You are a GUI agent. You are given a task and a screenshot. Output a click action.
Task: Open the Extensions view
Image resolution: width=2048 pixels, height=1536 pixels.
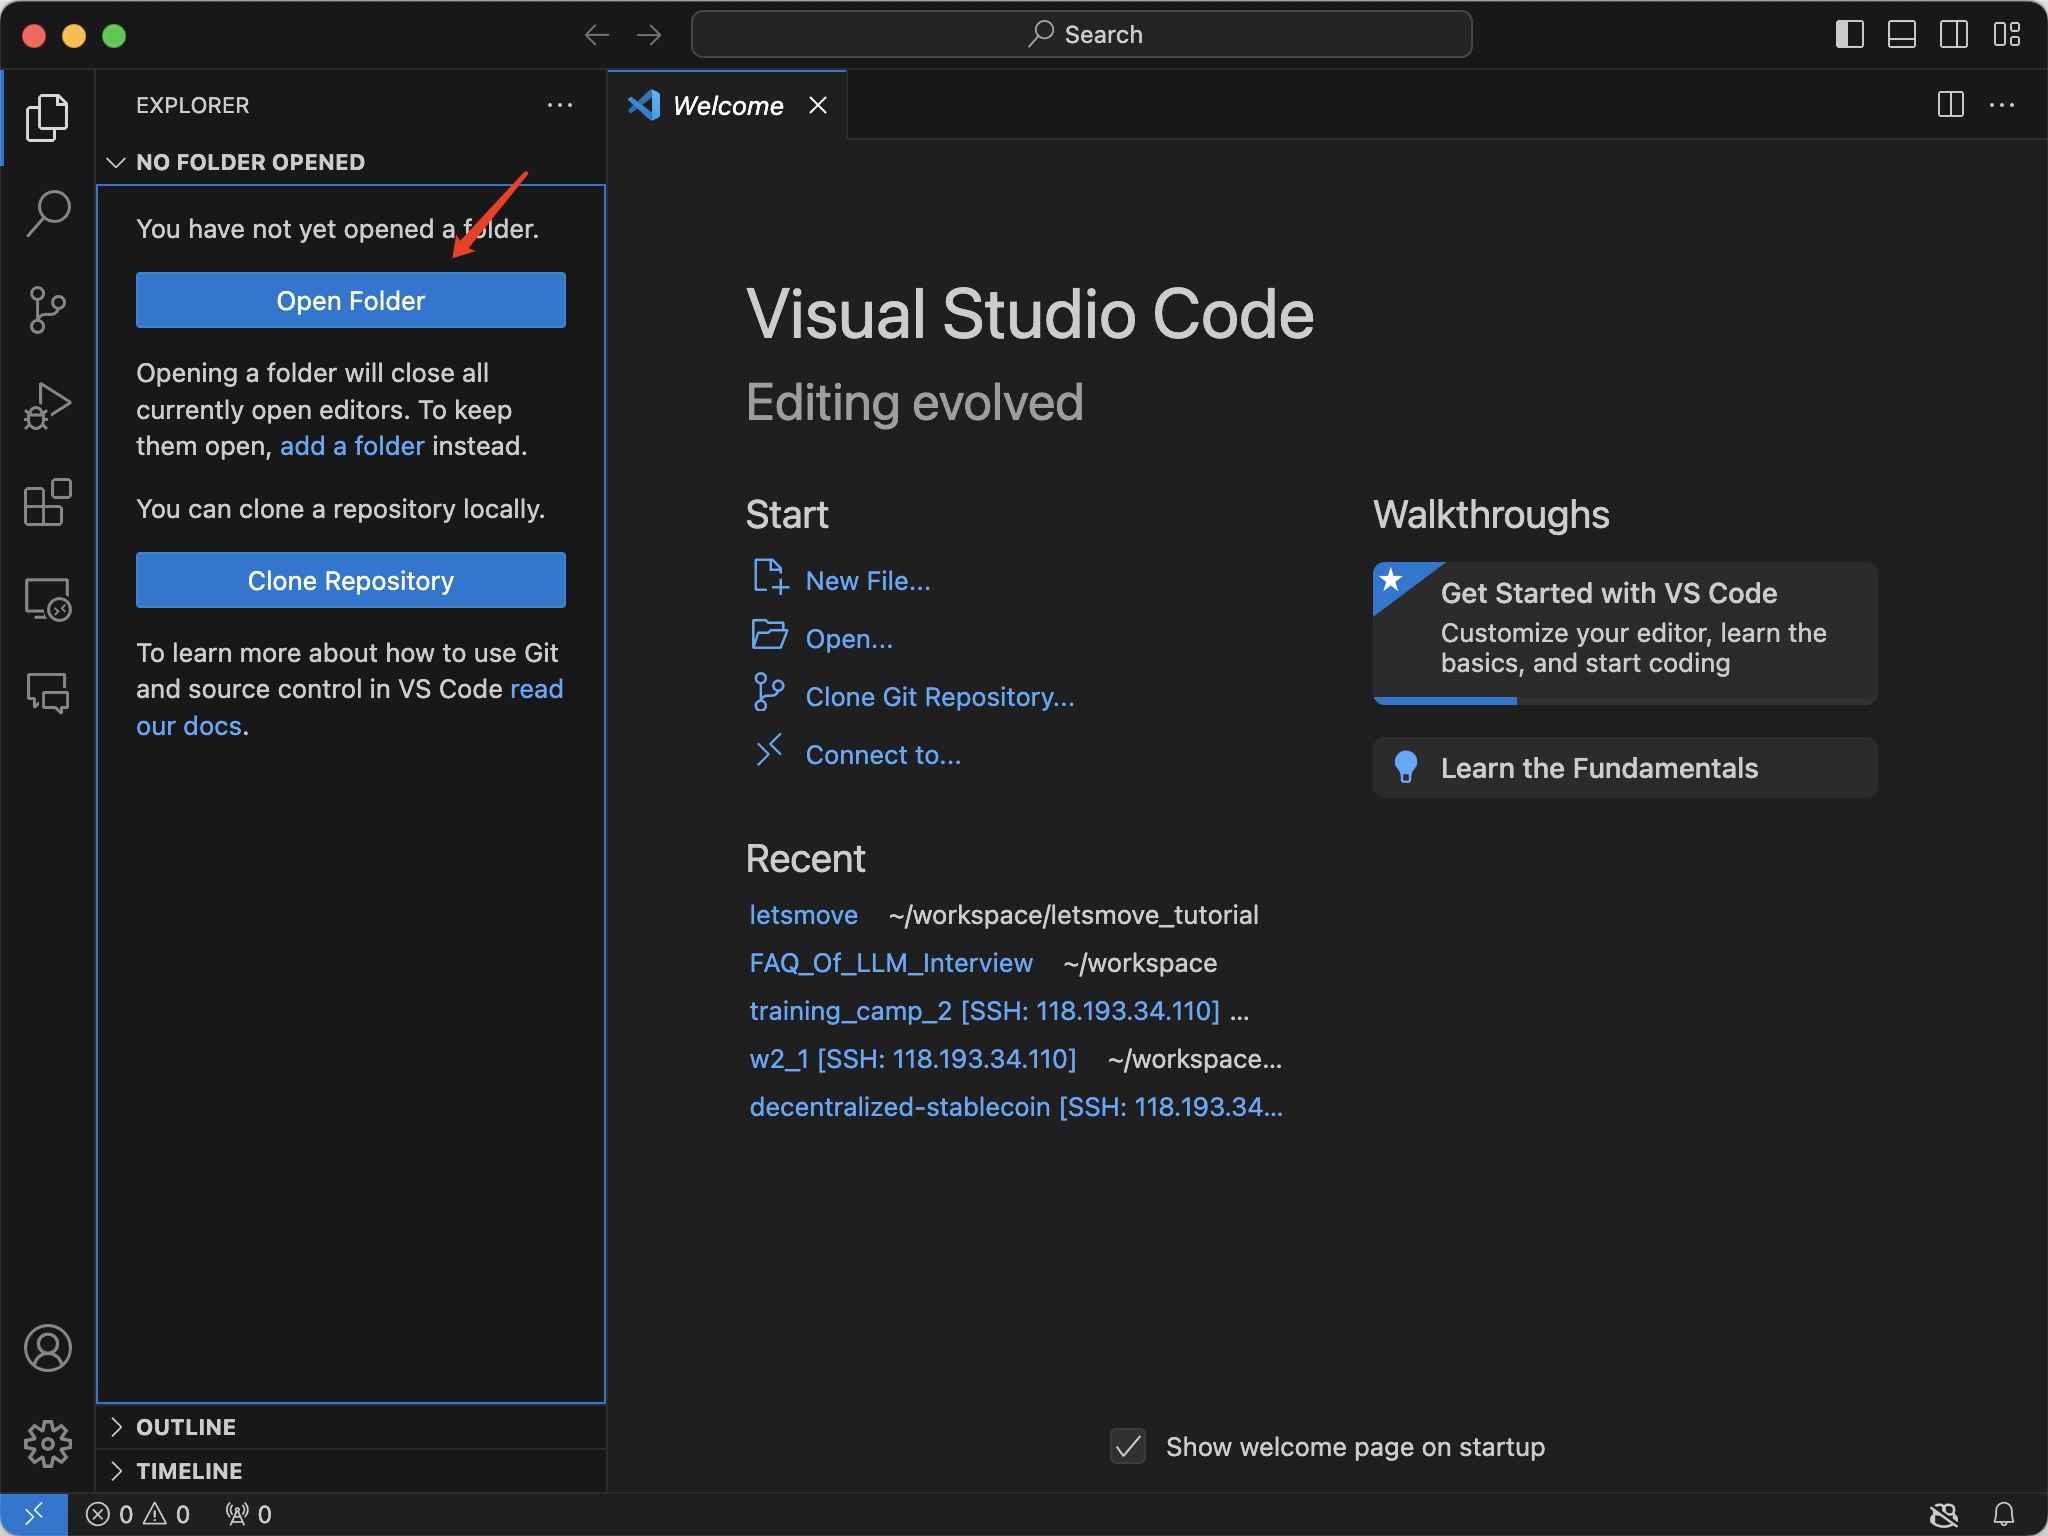pyautogui.click(x=47, y=502)
